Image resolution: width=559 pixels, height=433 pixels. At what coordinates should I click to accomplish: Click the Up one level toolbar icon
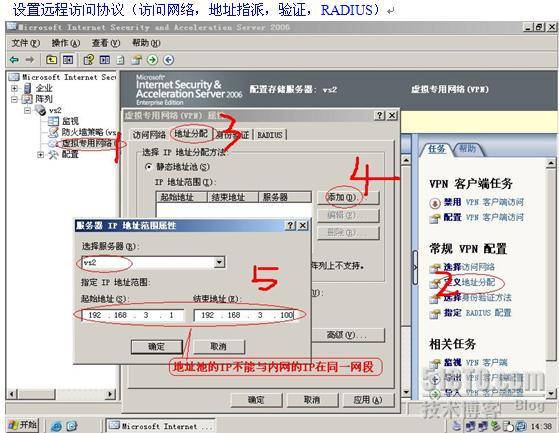(52, 60)
